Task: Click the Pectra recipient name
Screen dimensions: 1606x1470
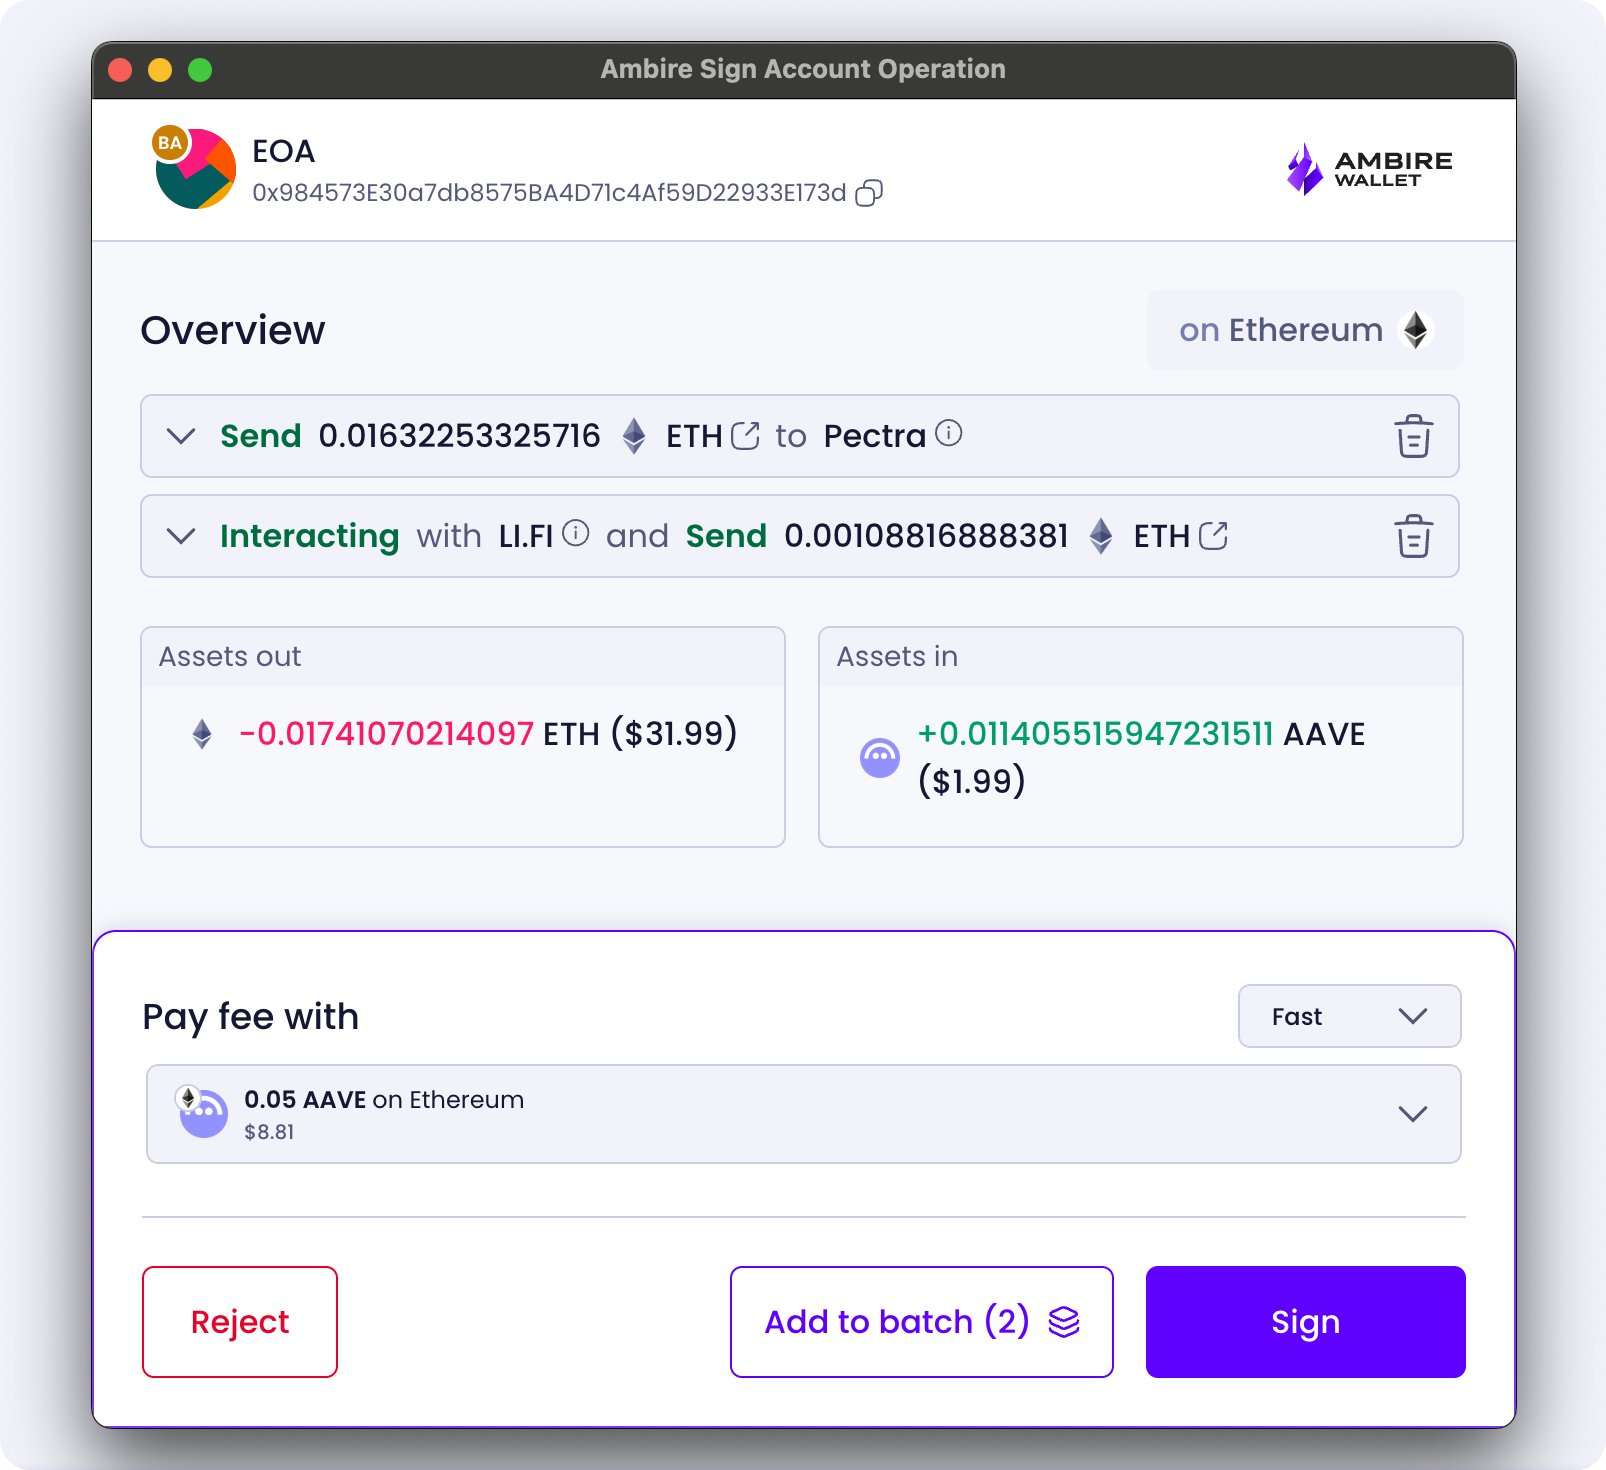Action: (x=874, y=436)
